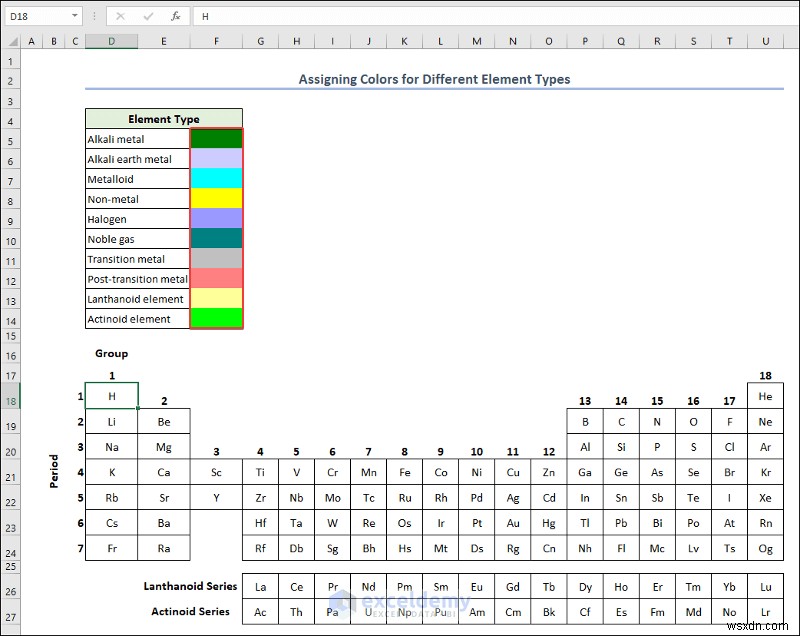Click the vertical 'Period' label
The image size is (800, 636).
(54, 471)
